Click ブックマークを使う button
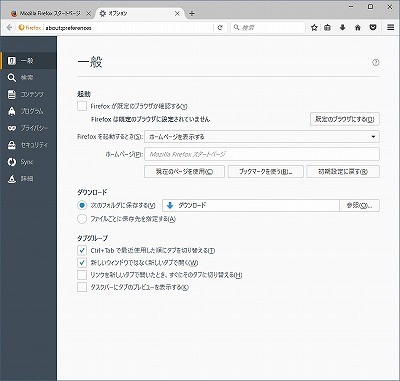 coord(266,172)
